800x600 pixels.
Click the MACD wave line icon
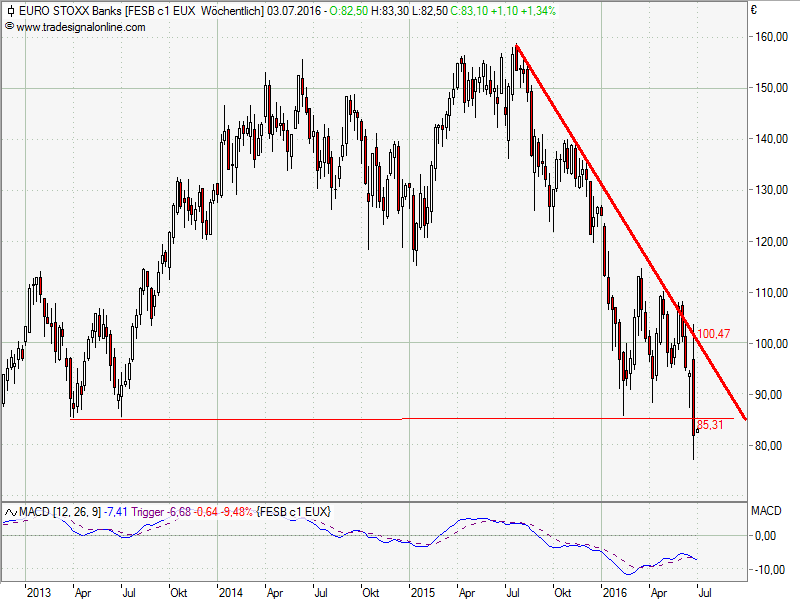pyautogui.click(x=10, y=512)
